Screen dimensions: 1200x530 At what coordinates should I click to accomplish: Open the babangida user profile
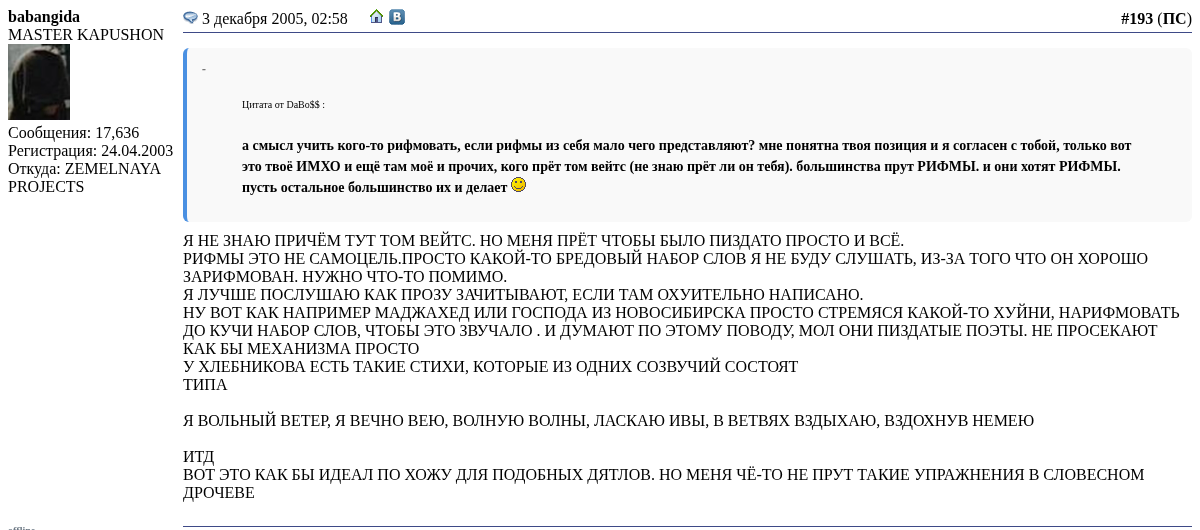click(x=44, y=17)
